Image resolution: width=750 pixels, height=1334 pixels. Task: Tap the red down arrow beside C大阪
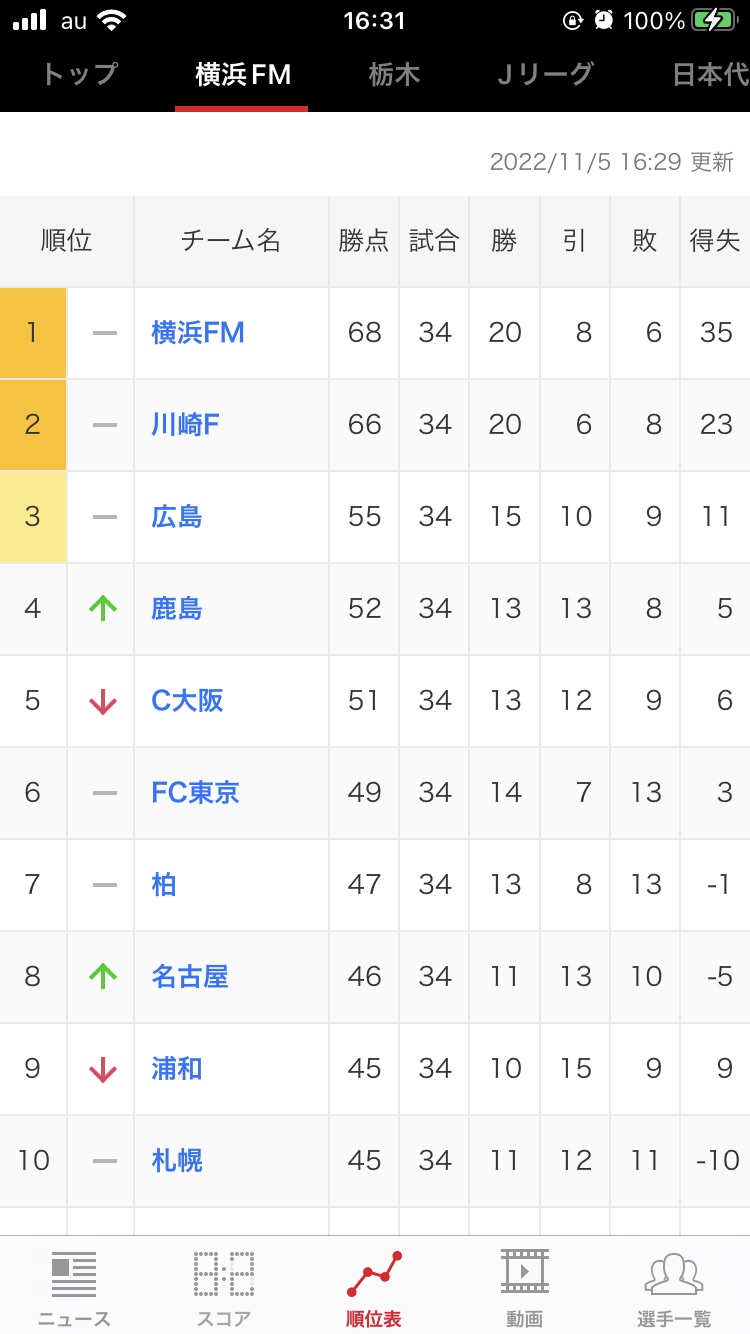tap(103, 701)
